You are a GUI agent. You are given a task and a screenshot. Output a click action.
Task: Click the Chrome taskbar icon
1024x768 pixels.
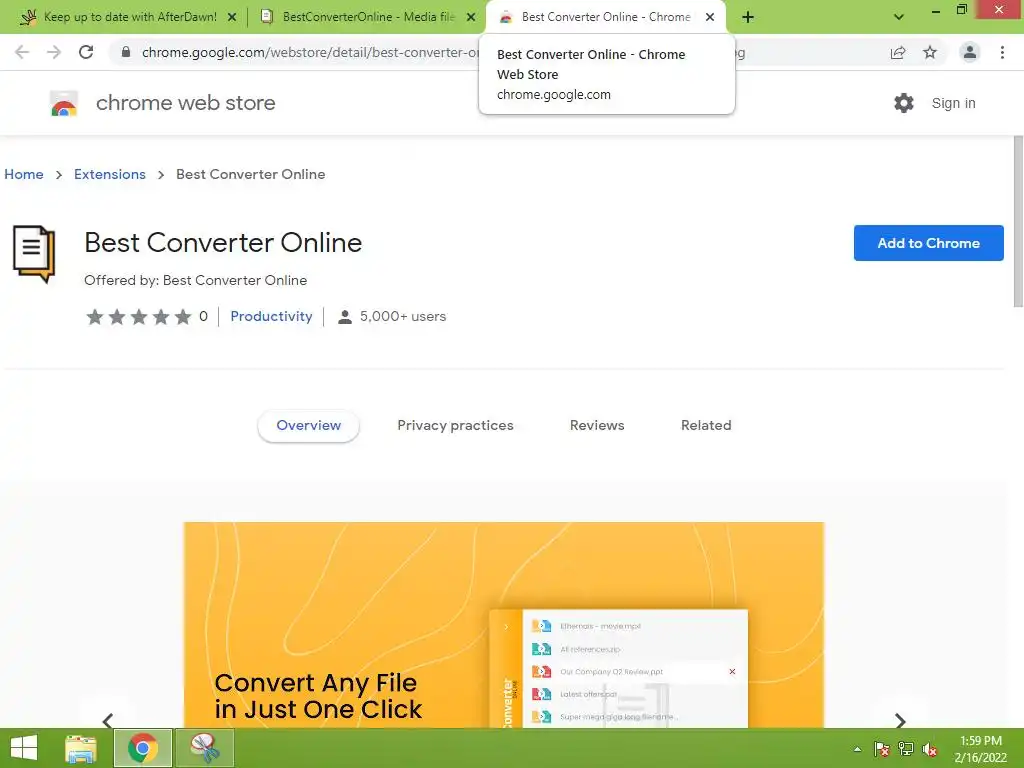143,748
